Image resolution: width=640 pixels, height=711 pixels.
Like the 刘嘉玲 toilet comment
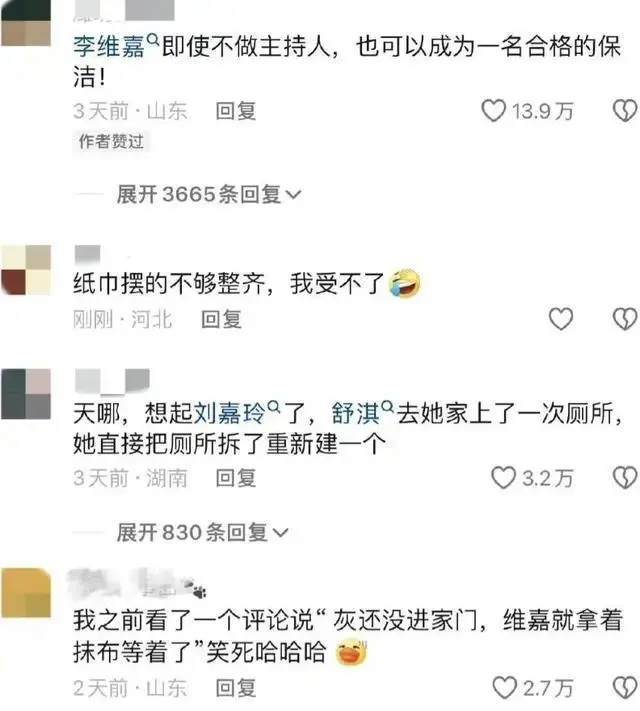pos(503,478)
